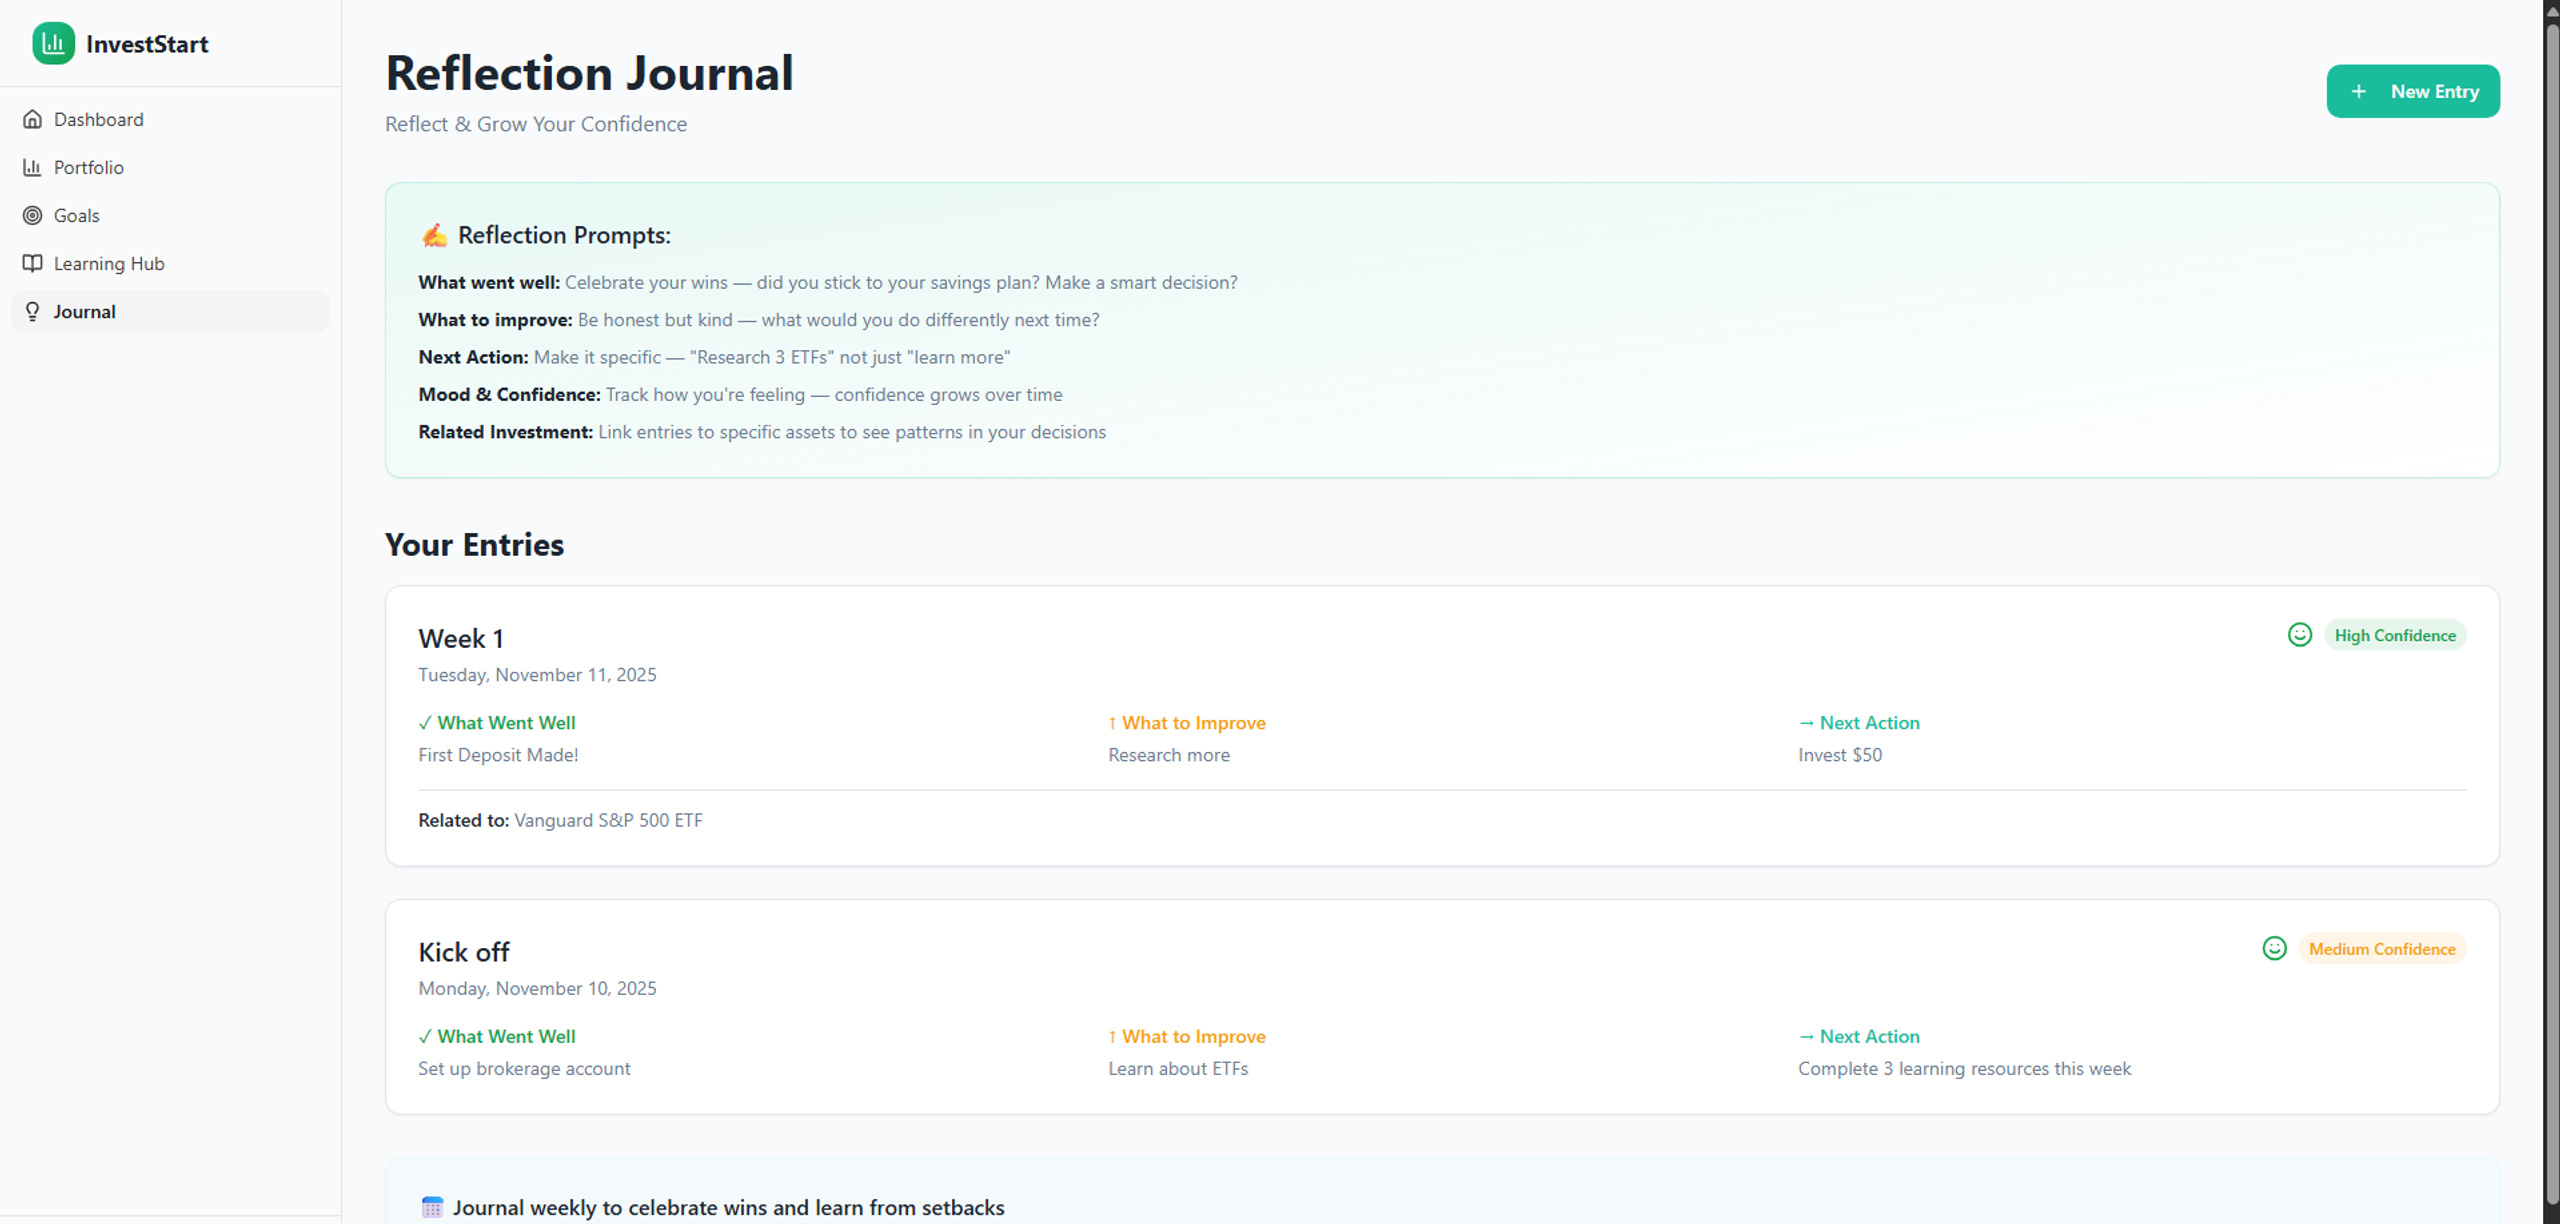The height and width of the screenshot is (1224, 2560).
Task: Click the High Confidence badge
Action: (x=2394, y=635)
